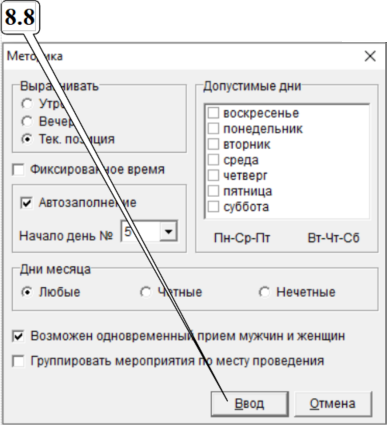Confirm with the Ввод button

(x=249, y=404)
